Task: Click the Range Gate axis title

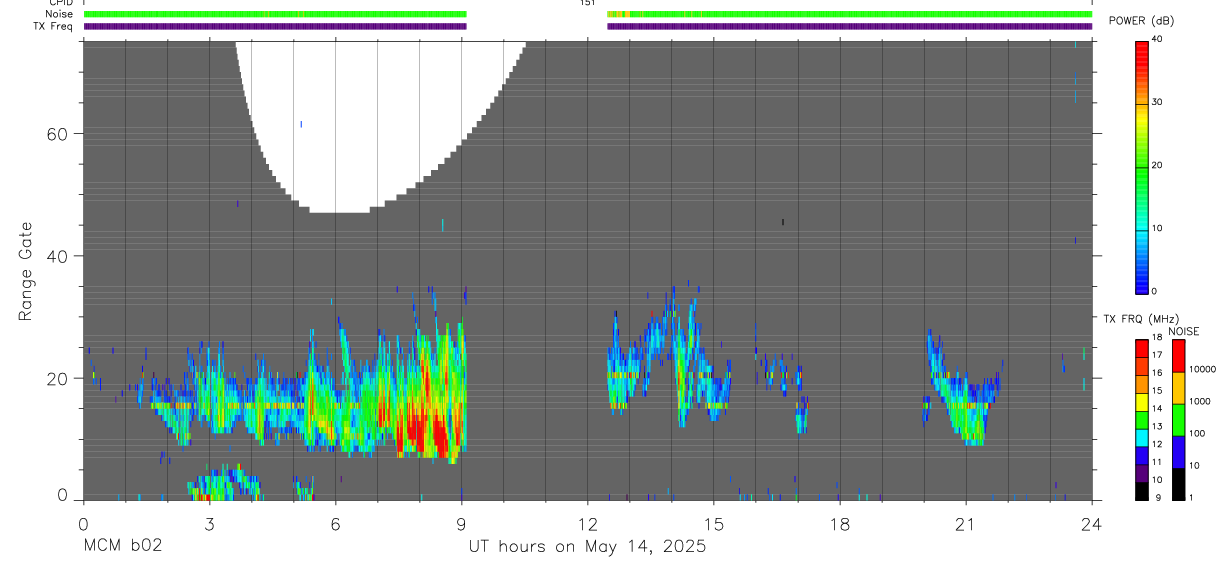Action: [x=25, y=271]
